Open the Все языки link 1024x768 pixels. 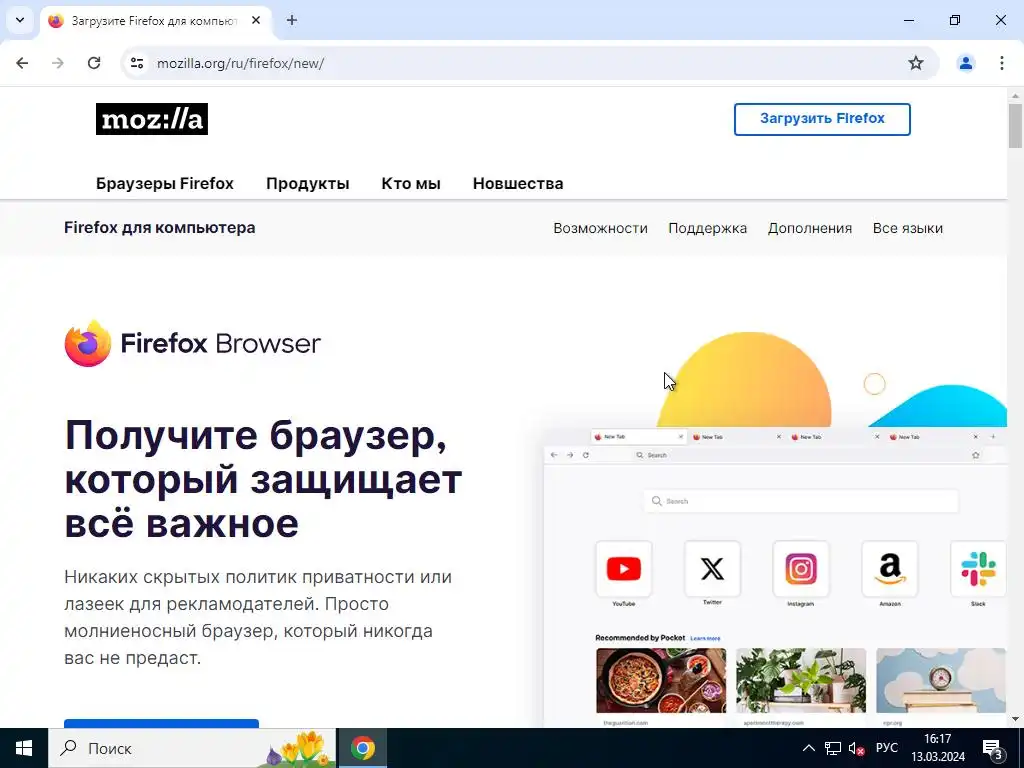(908, 228)
